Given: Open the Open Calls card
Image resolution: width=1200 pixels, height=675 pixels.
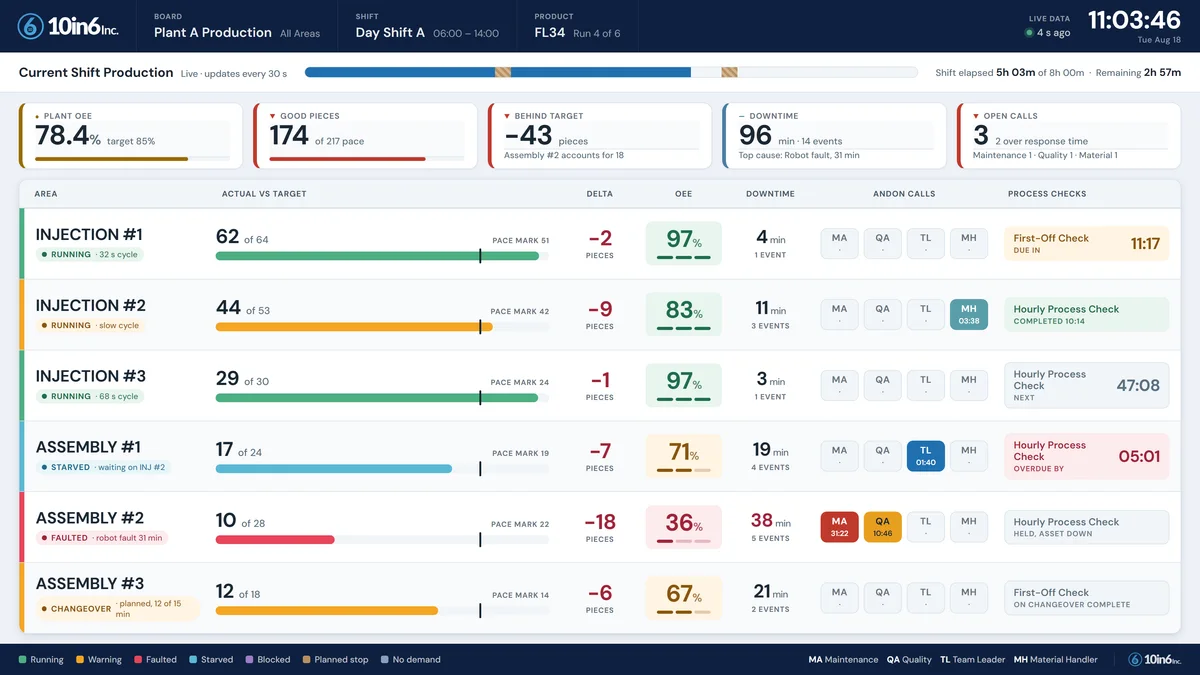Looking at the screenshot, I should (1068, 135).
